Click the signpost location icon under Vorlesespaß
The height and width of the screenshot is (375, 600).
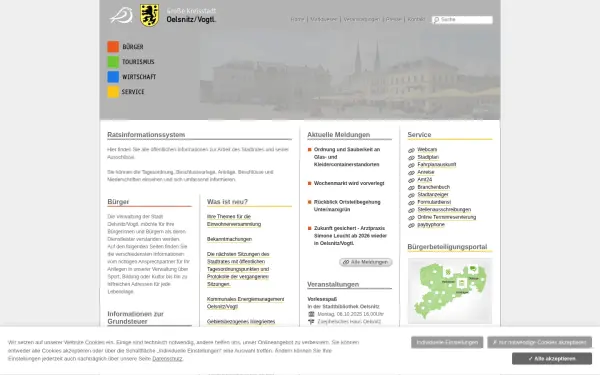(311, 322)
